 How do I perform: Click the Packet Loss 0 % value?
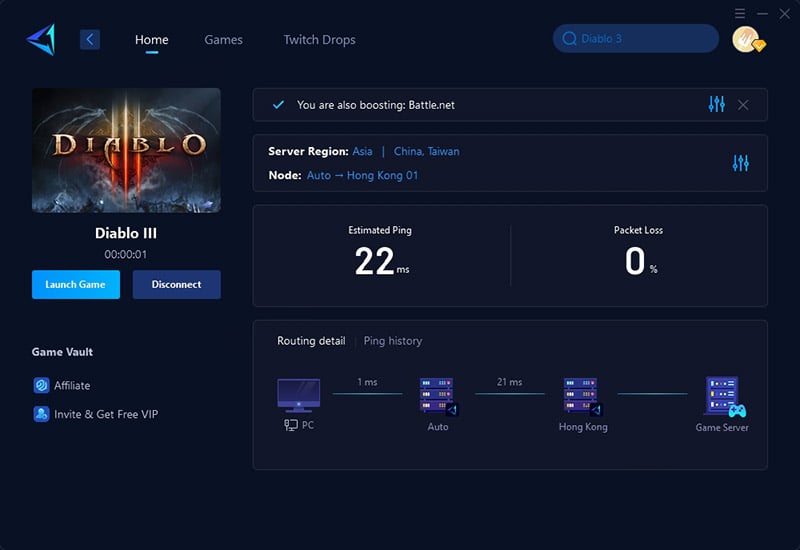(x=640, y=261)
